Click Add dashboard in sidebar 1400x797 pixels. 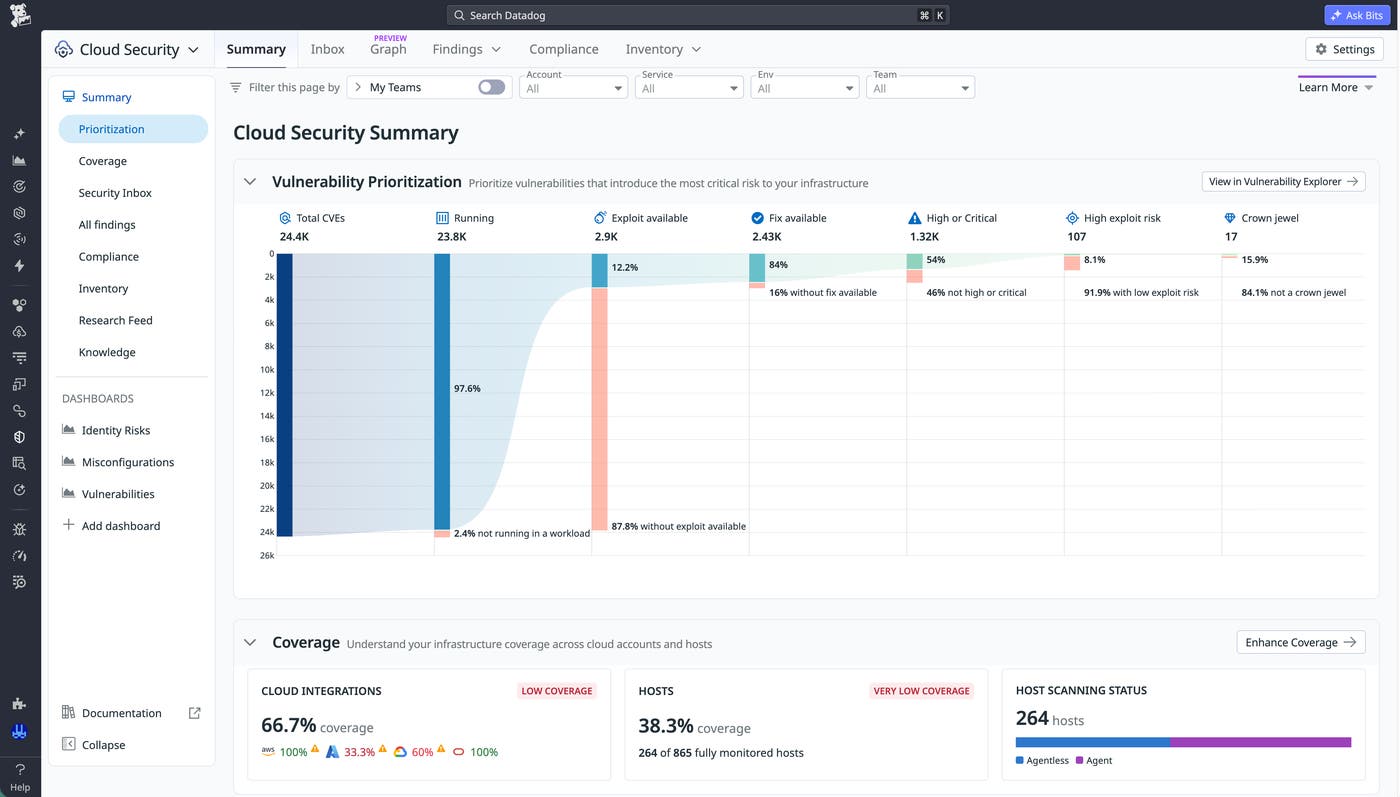111,525
